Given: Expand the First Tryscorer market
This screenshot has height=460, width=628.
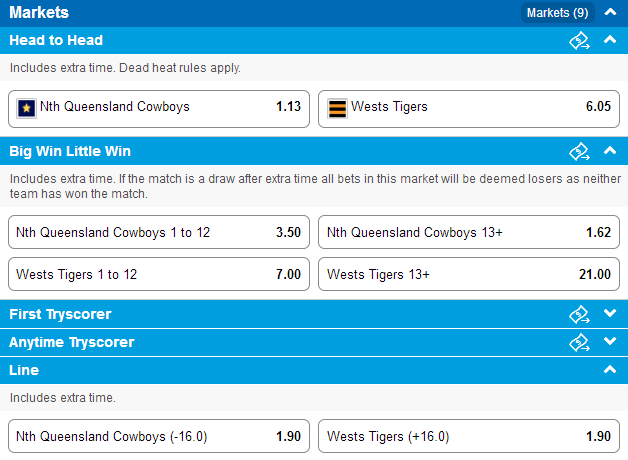Looking at the screenshot, I should point(610,313).
